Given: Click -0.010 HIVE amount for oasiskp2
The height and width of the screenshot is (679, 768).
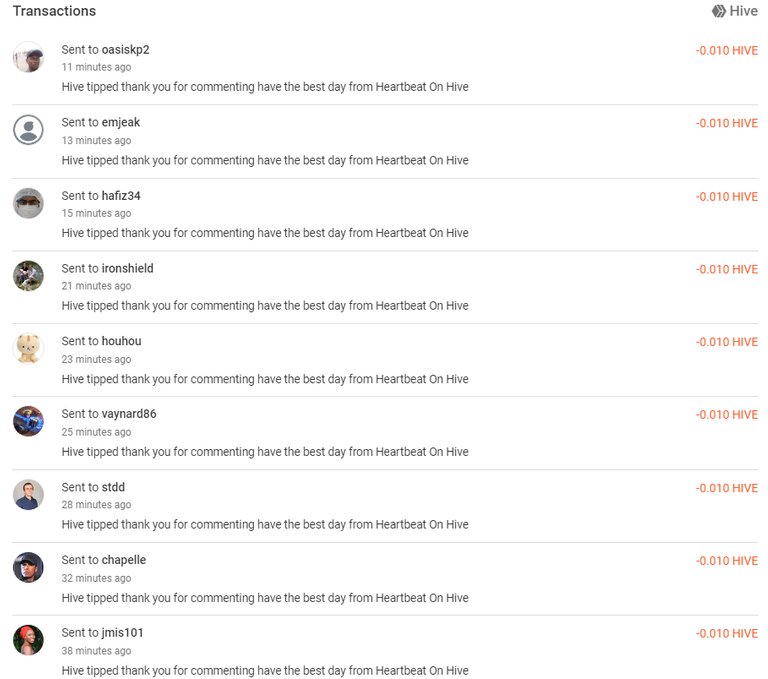Looking at the screenshot, I should click(727, 50).
